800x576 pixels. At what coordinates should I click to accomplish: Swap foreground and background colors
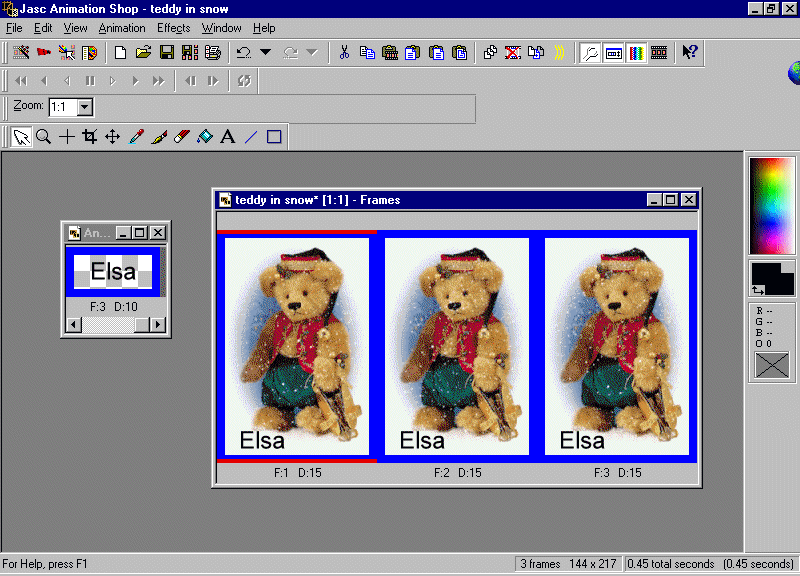point(758,289)
